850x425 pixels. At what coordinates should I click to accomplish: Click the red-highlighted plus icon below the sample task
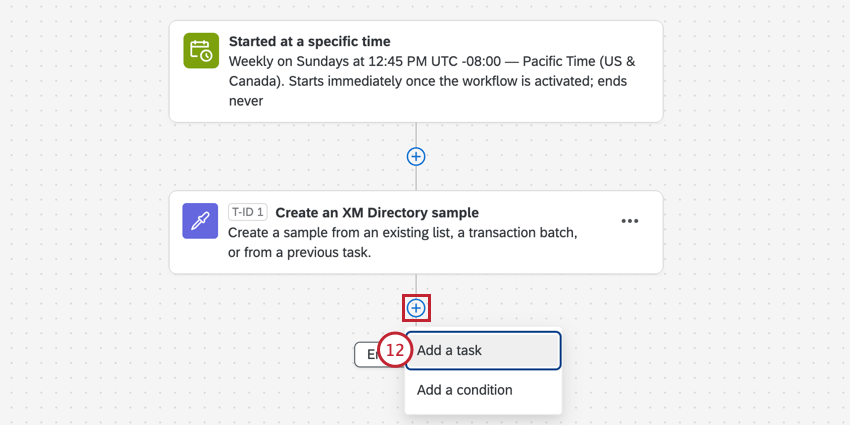(416, 308)
